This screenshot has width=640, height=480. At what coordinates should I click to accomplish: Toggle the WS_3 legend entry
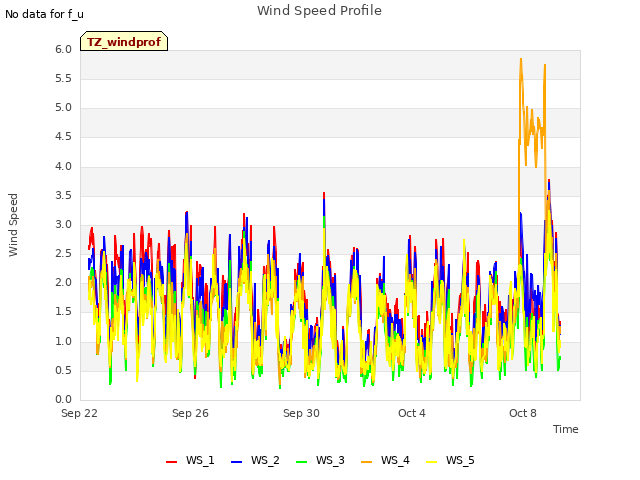pos(320,460)
